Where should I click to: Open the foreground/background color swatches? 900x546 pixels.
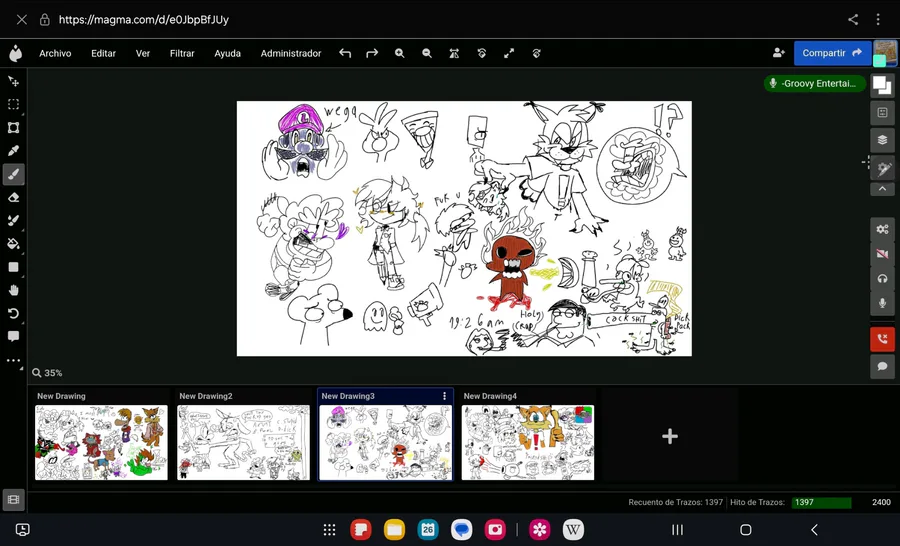882,86
